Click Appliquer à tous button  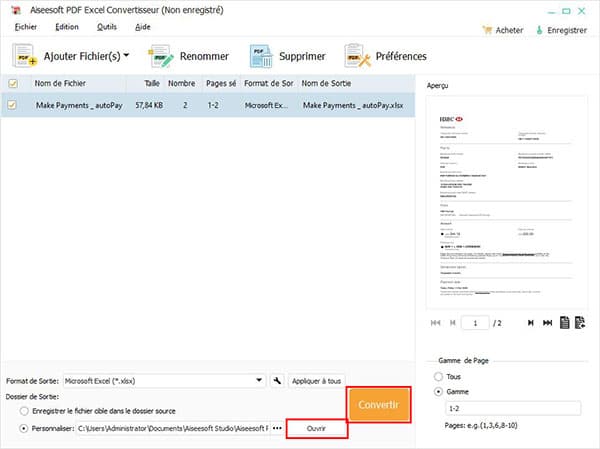pyautogui.click(x=316, y=381)
